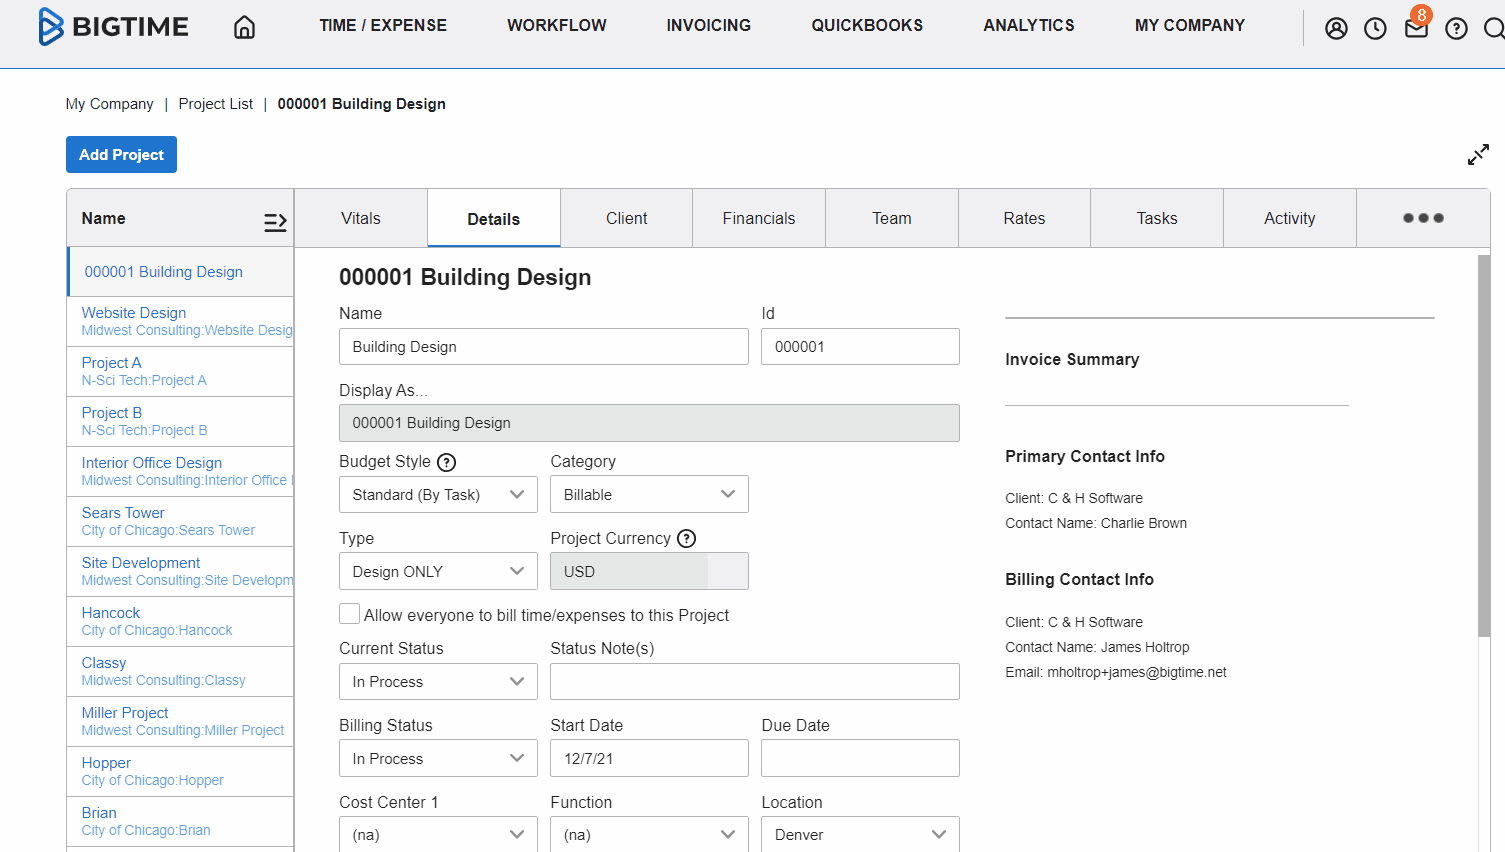The height and width of the screenshot is (852, 1505).
Task: Click the arrow icon beside Name header
Action: [x=275, y=222]
